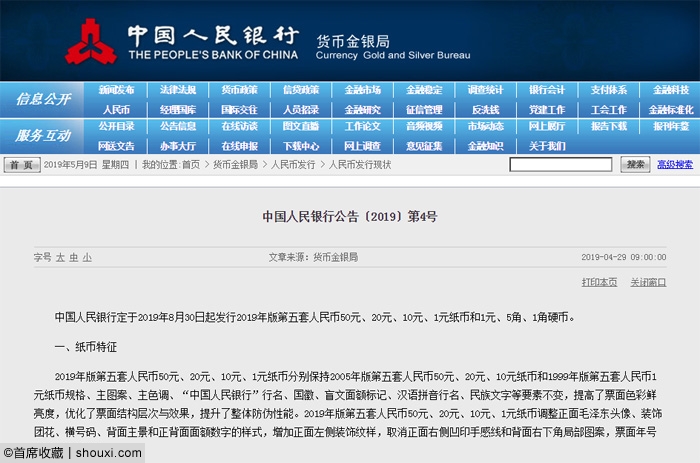
Task: Focus the search text box
Action: (561, 164)
